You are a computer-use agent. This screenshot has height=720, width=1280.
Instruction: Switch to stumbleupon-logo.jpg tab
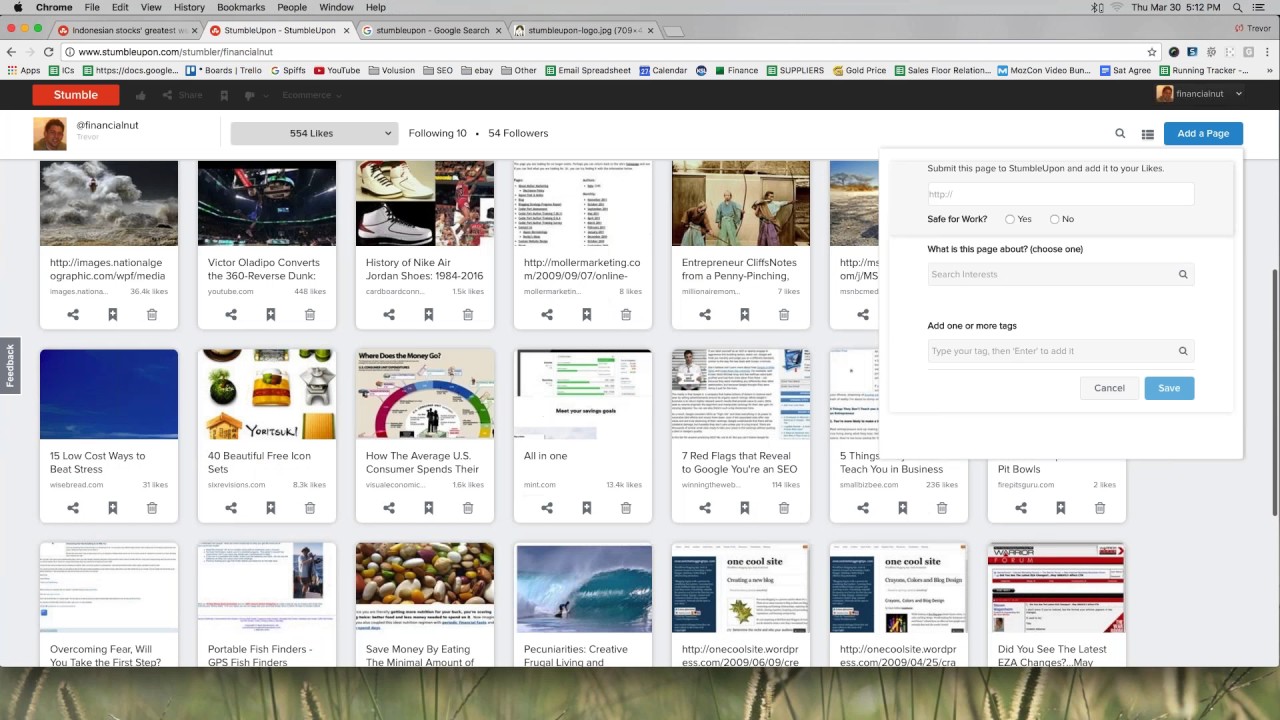coord(583,30)
